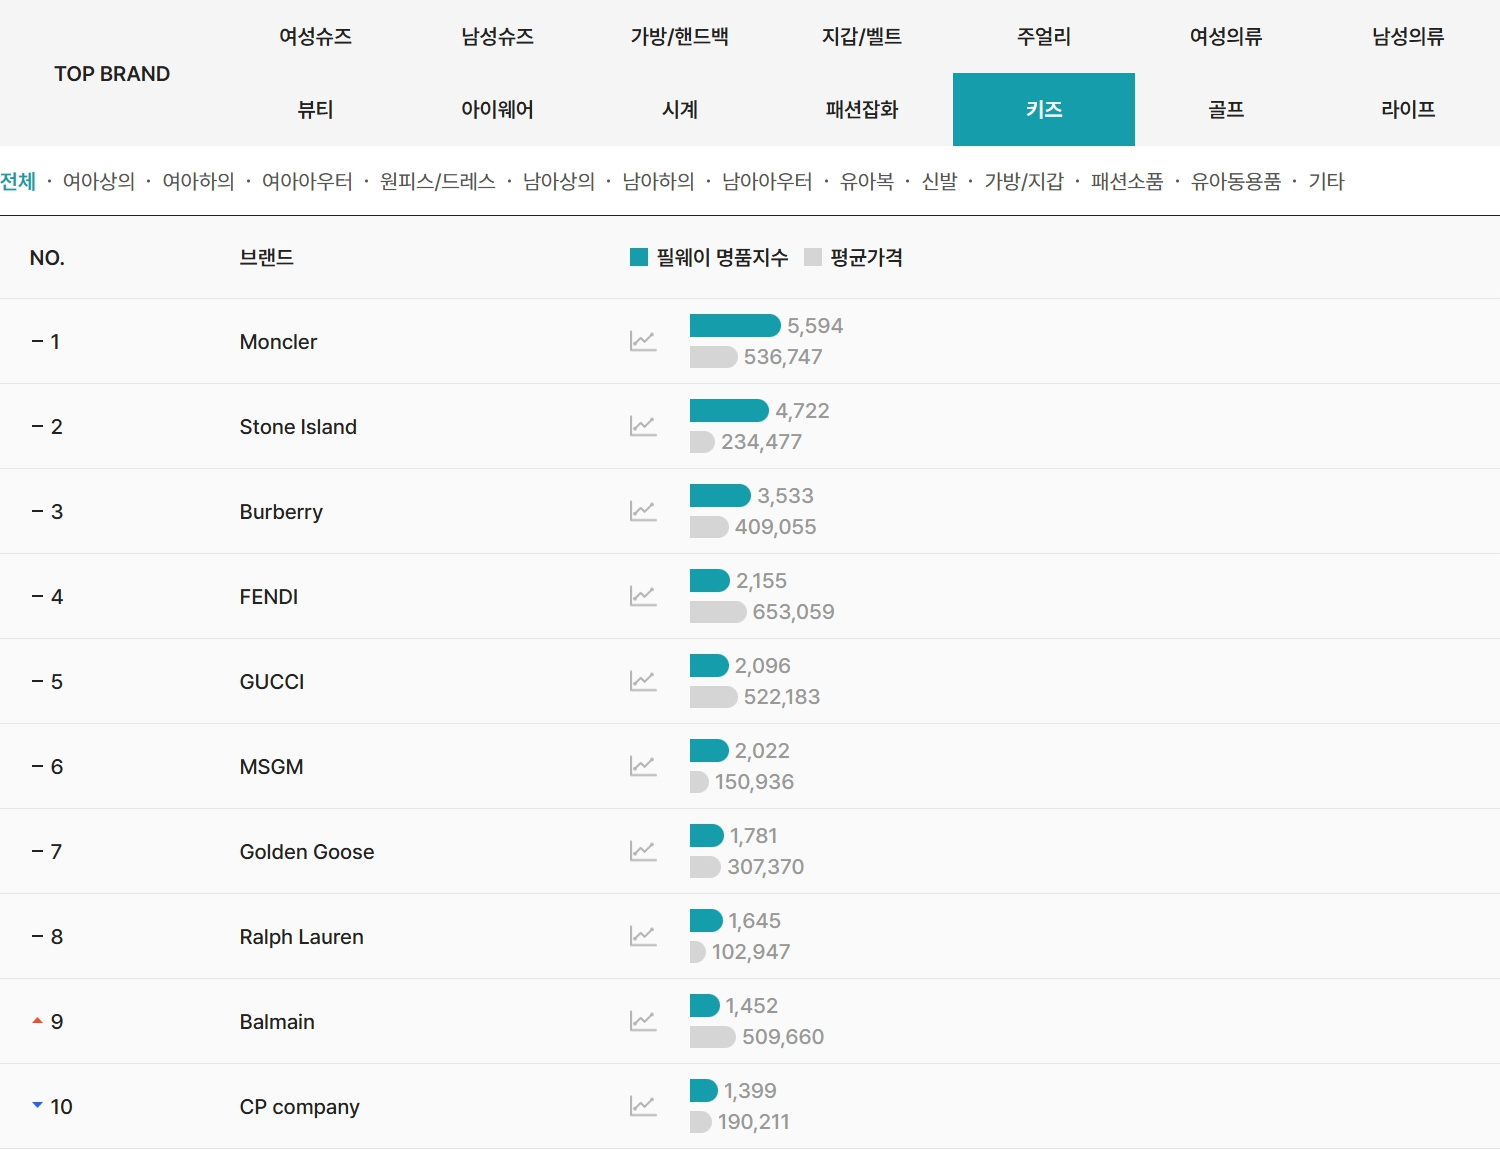Click FENDI's gray average price bar

pyautogui.click(x=718, y=611)
